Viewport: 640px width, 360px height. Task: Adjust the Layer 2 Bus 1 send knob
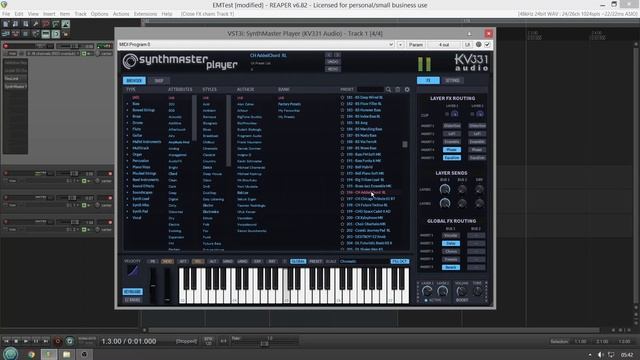tap(444, 203)
